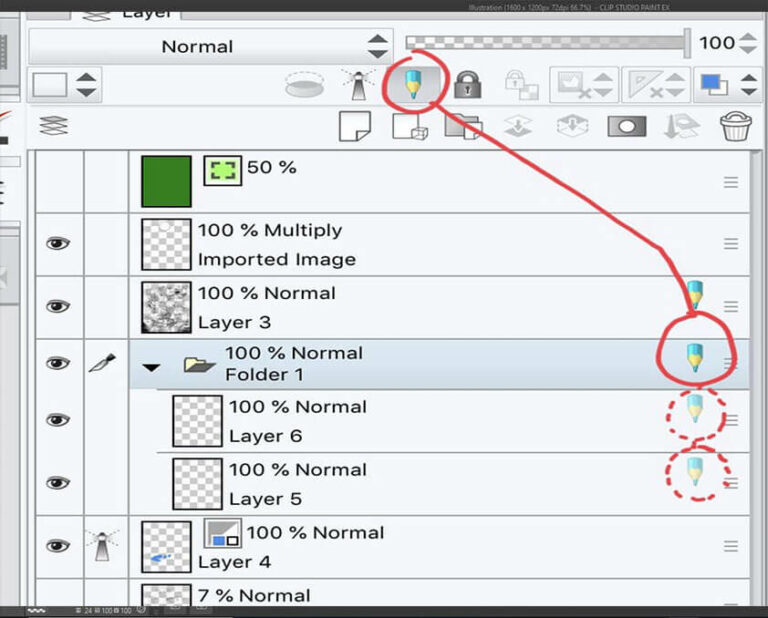768x618 pixels.
Task: Toggle visibility of Layer 6
Action: [58, 420]
